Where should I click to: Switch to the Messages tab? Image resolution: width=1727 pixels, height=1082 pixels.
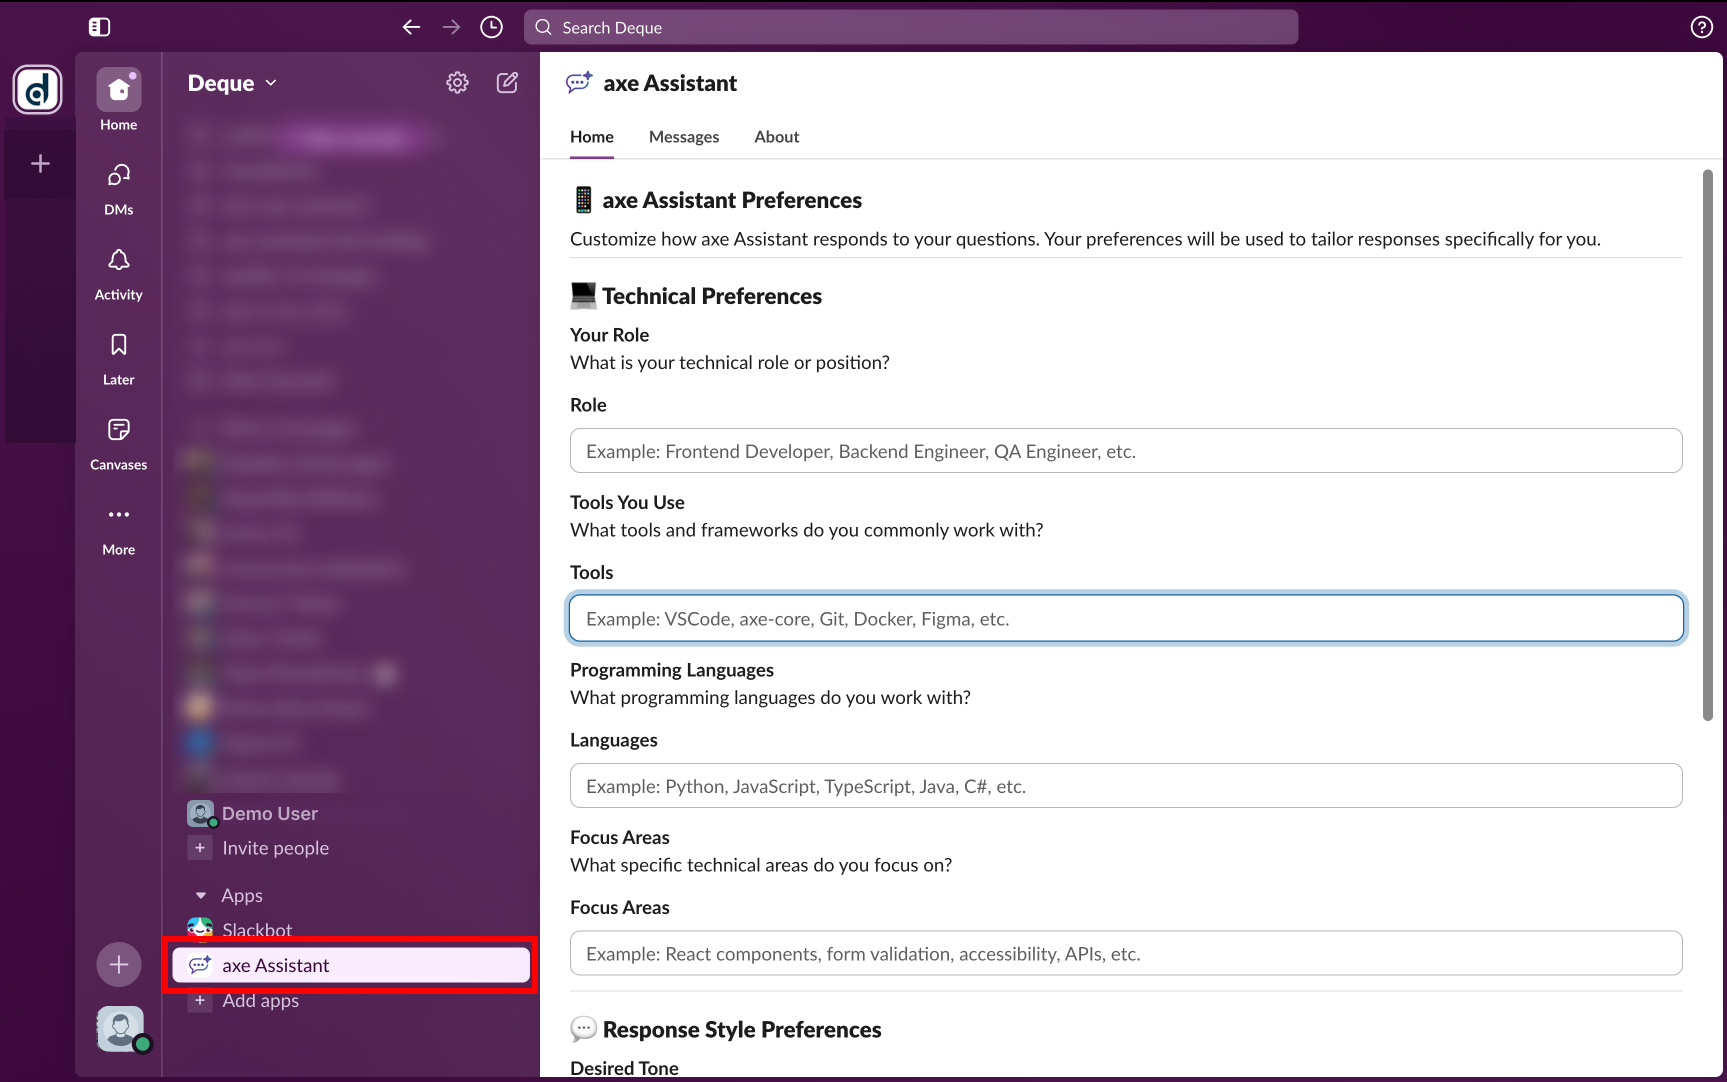point(683,137)
